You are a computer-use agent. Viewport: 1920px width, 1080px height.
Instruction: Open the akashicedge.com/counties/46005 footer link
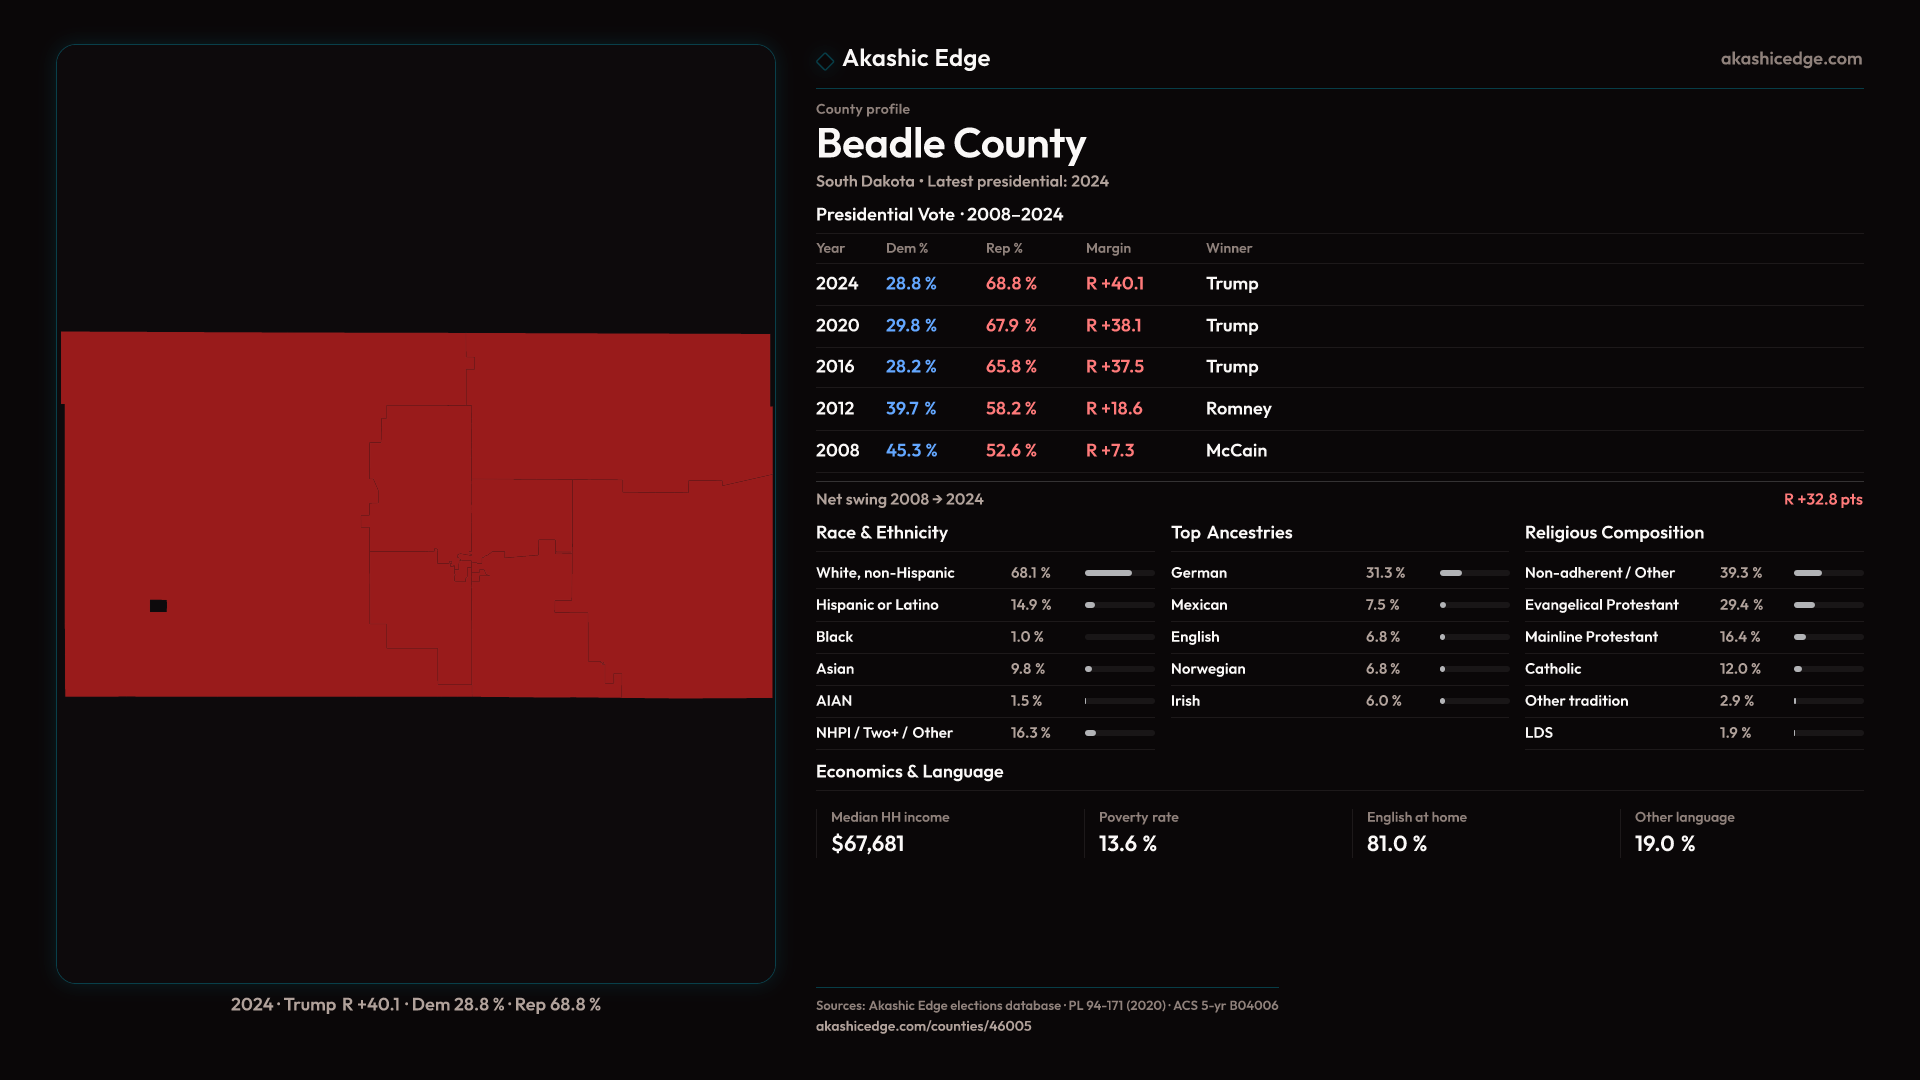click(x=923, y=1026)
